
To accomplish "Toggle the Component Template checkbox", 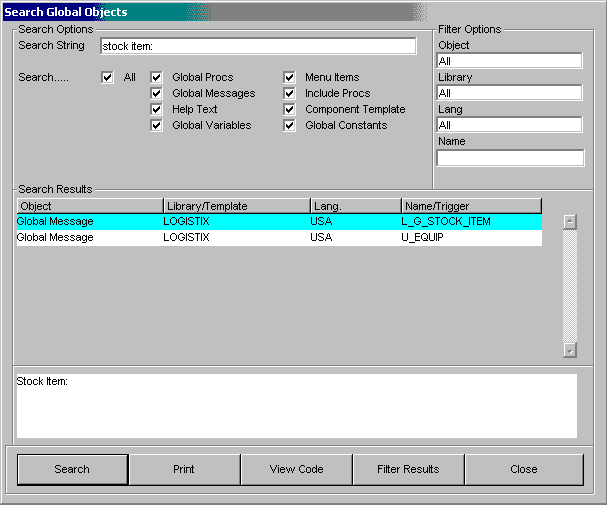I will [x=289, y=110].
